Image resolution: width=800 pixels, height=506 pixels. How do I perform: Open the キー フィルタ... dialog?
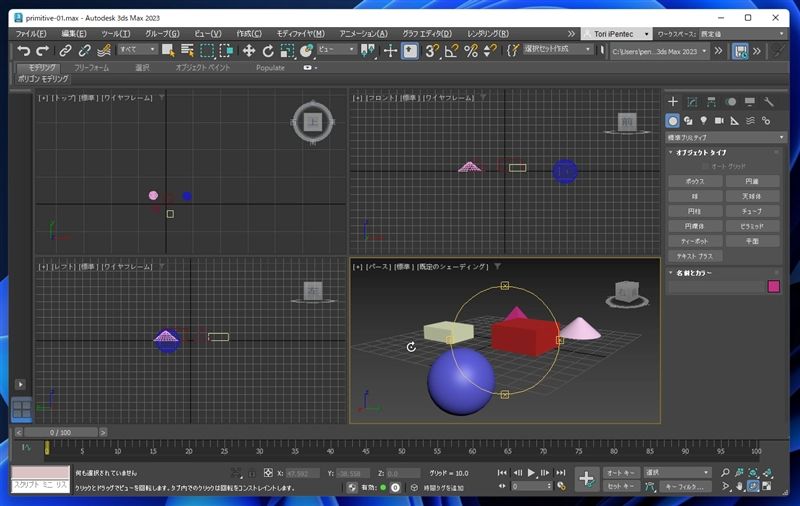687,487
